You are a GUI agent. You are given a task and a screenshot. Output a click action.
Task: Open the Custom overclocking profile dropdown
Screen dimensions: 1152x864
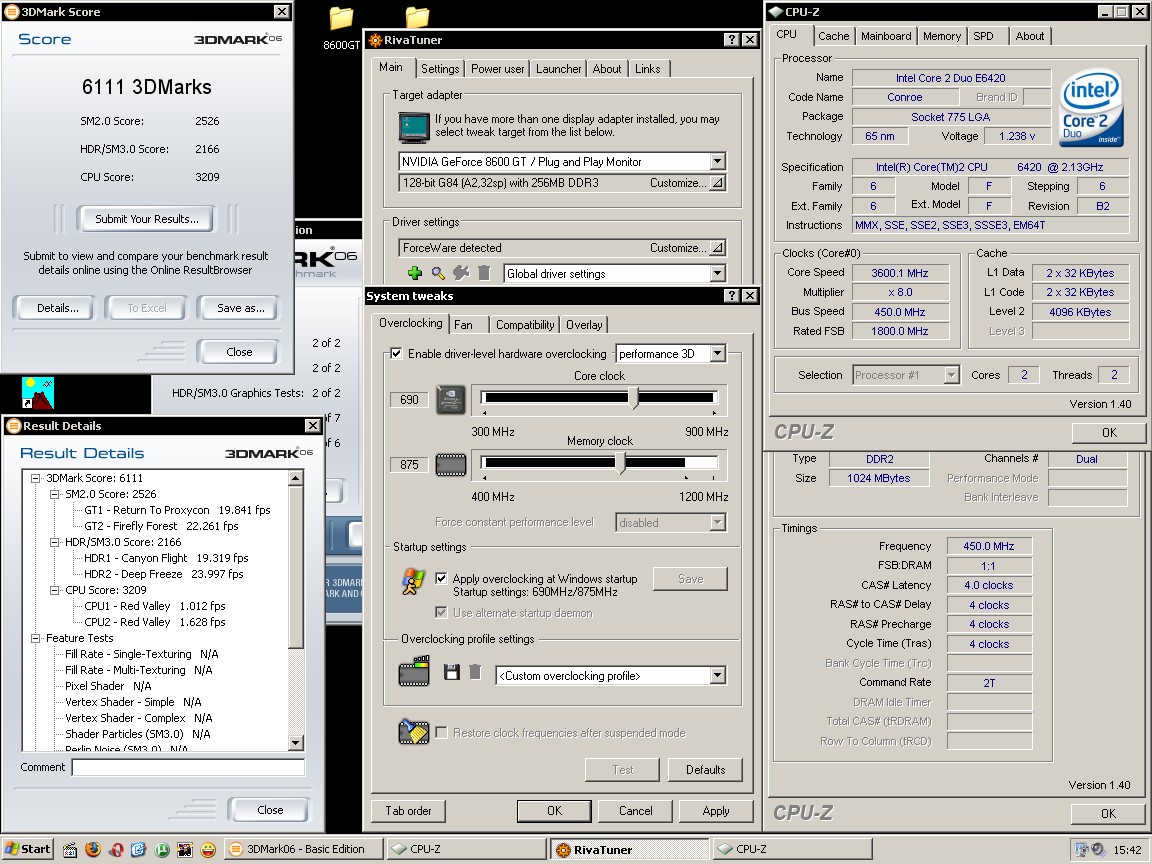[718, 675]
